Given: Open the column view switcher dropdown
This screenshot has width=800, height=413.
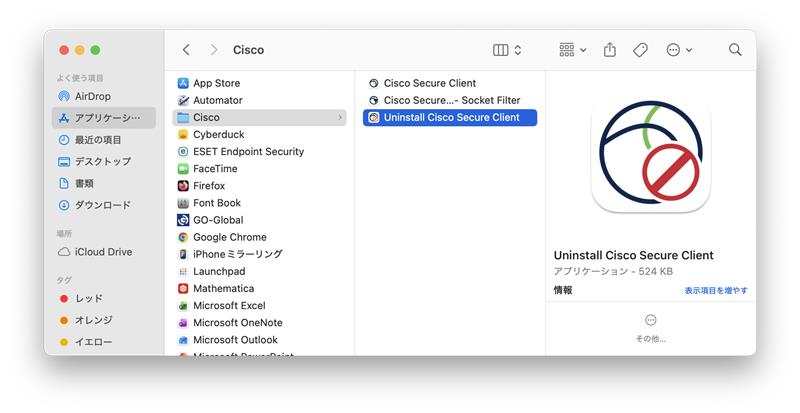Looking at the screenshot, I should pos(507,50).
